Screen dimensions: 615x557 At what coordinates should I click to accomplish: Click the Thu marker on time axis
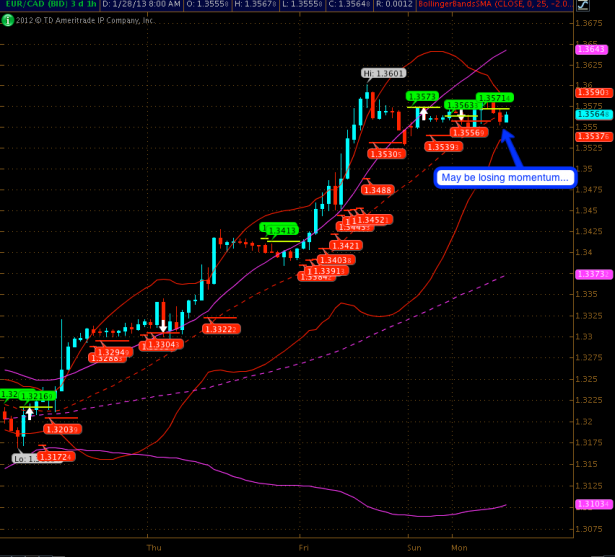153,549
